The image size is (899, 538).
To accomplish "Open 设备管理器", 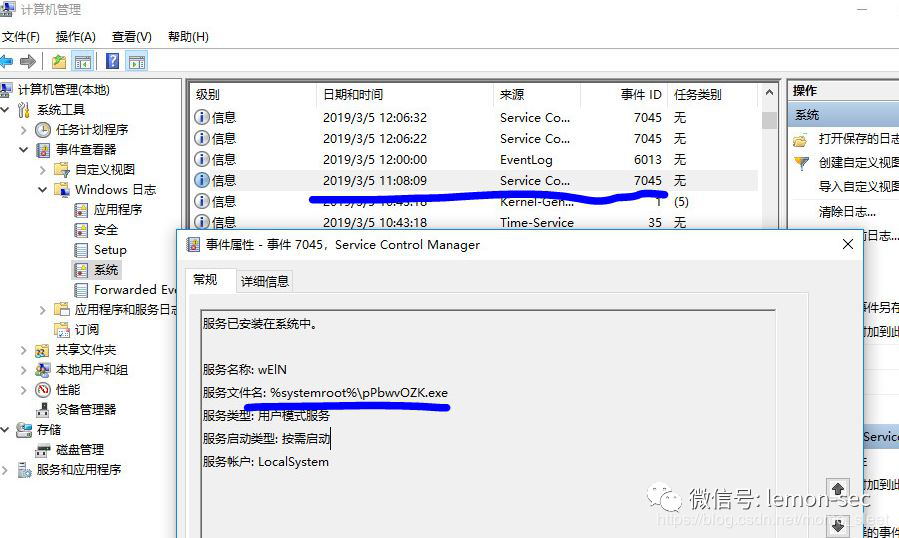I will tap(85, 410).
